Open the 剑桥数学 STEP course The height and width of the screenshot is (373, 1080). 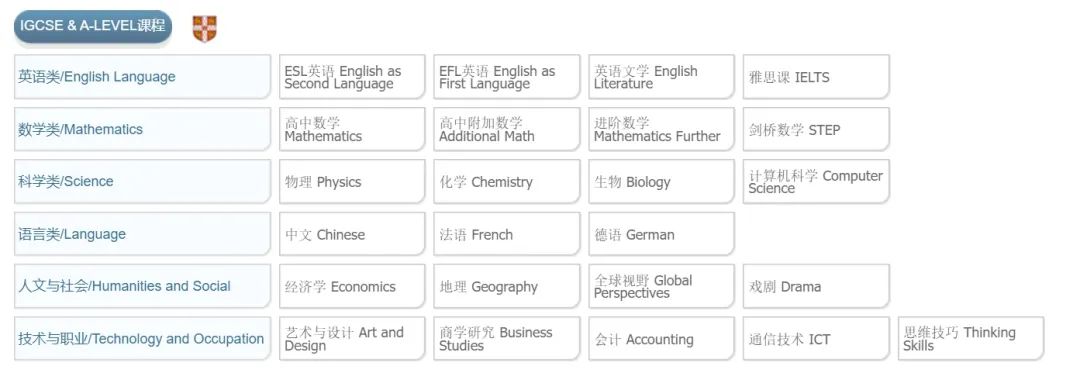[816, 129]
